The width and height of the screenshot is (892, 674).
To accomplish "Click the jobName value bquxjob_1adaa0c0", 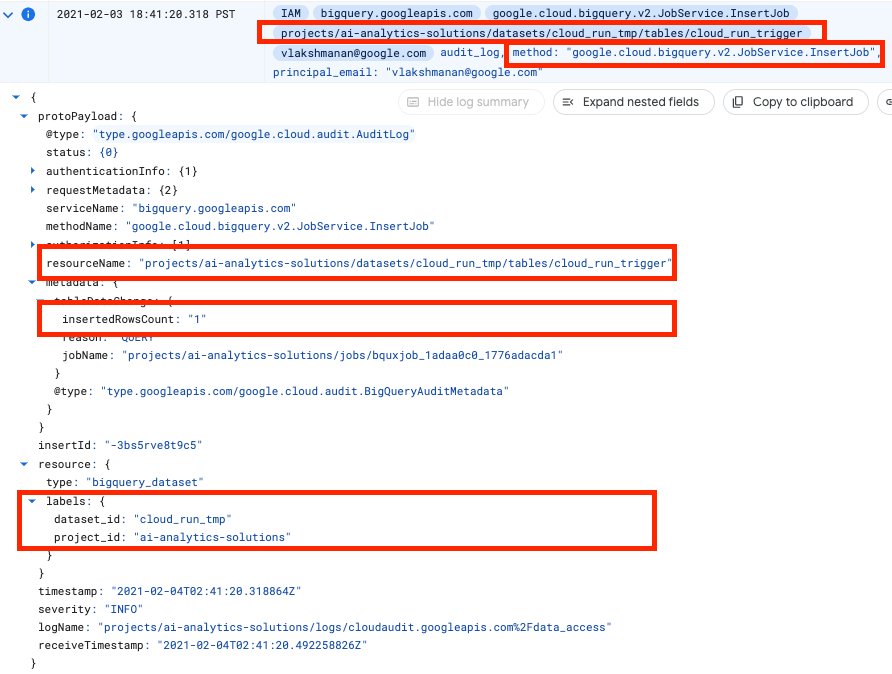I will pyautogui.click(x=342, y=355).
